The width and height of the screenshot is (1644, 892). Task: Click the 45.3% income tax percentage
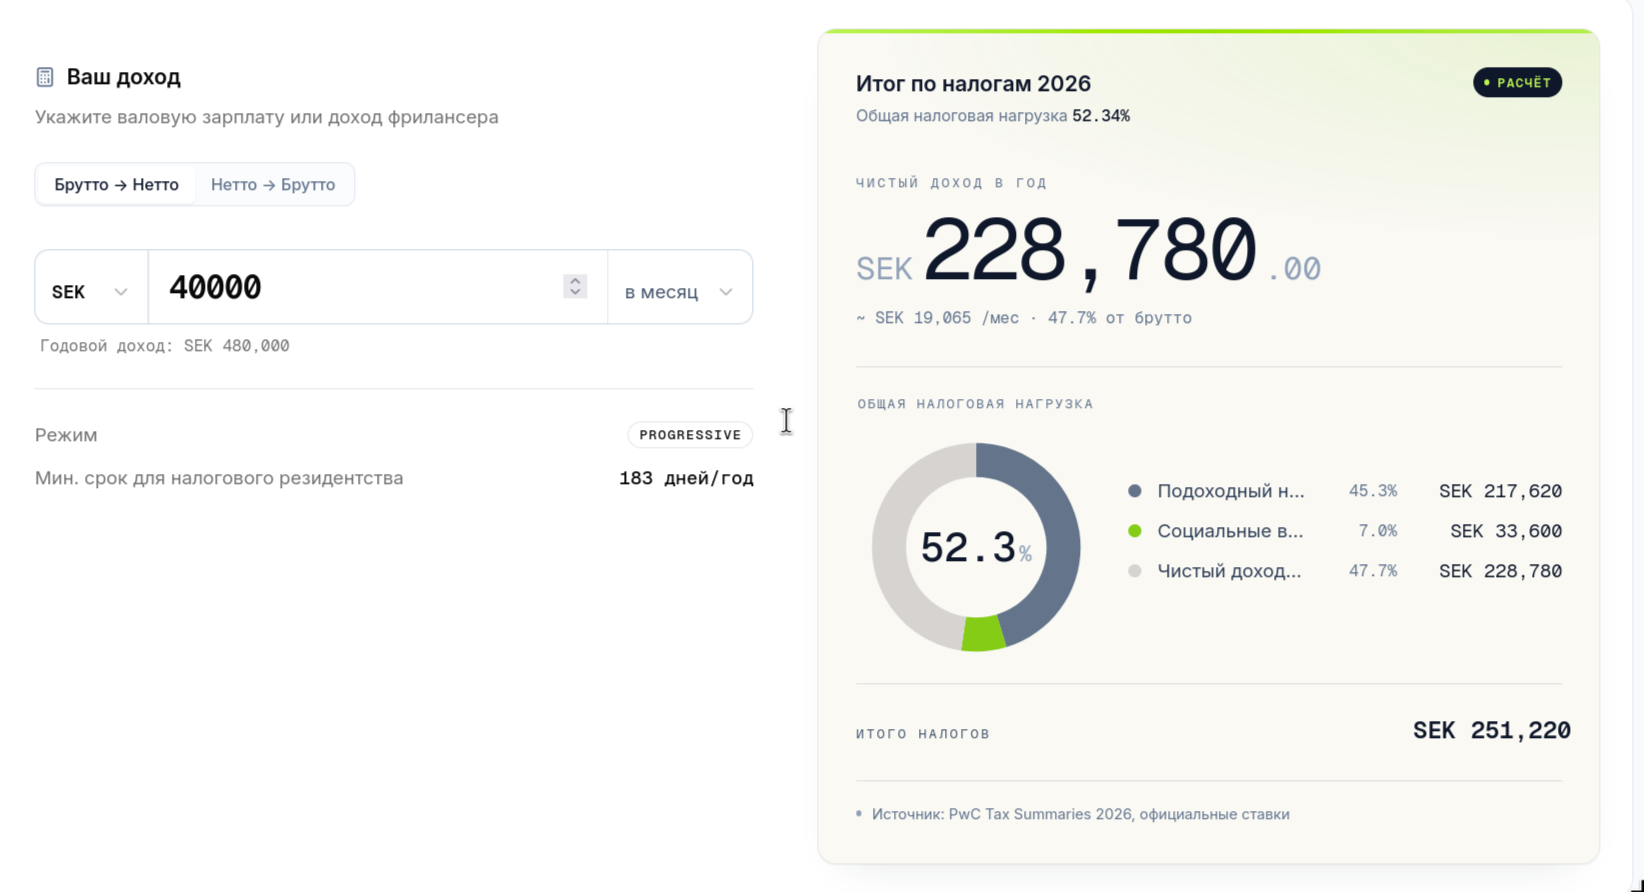coord(1372,491)
